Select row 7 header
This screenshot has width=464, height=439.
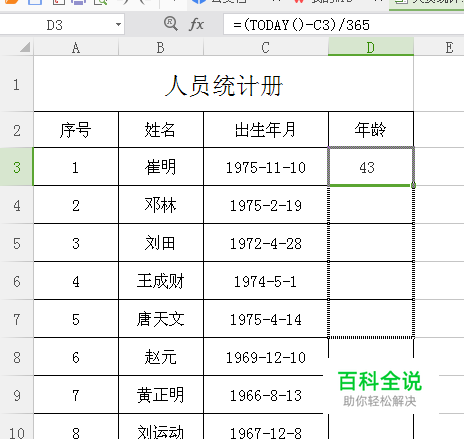(16, 319)
